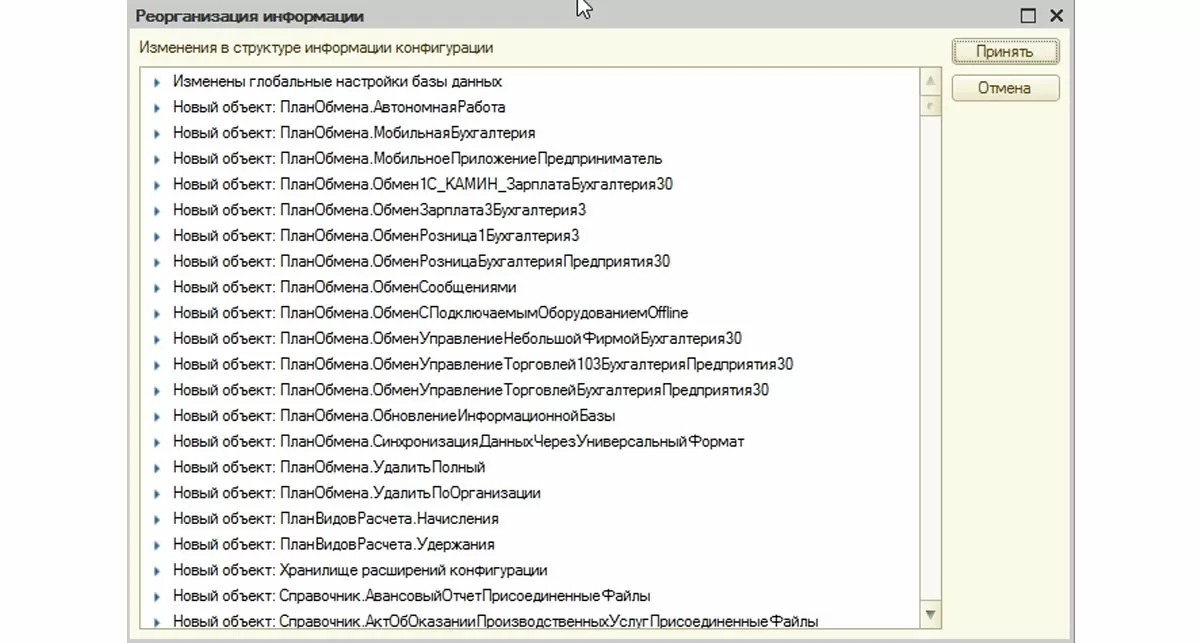Select text ПланОбмена.ОбновлениеИнформационнойБазы
The height and width of the screenshot is (643, 1200).
click(x=448, y=416)
